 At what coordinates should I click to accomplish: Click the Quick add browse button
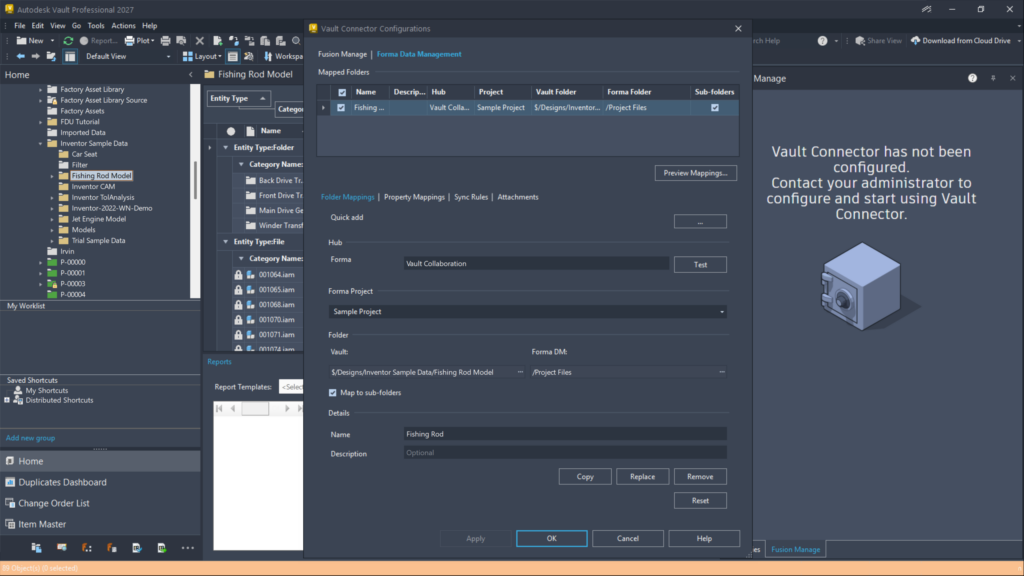700,222
